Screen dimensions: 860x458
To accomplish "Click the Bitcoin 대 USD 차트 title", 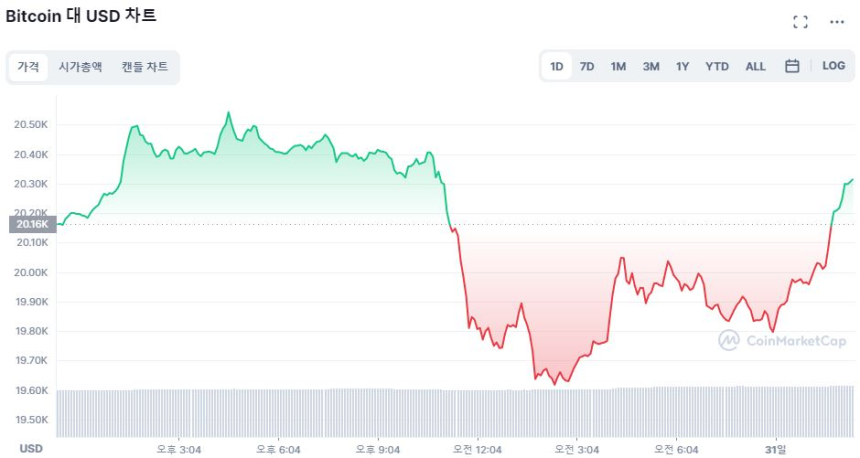I will 81,17.
